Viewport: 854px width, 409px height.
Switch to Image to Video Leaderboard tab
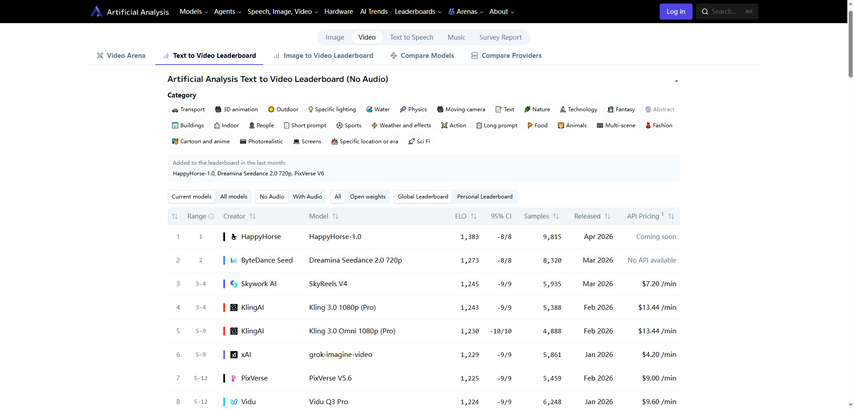(x=323, y=56)
